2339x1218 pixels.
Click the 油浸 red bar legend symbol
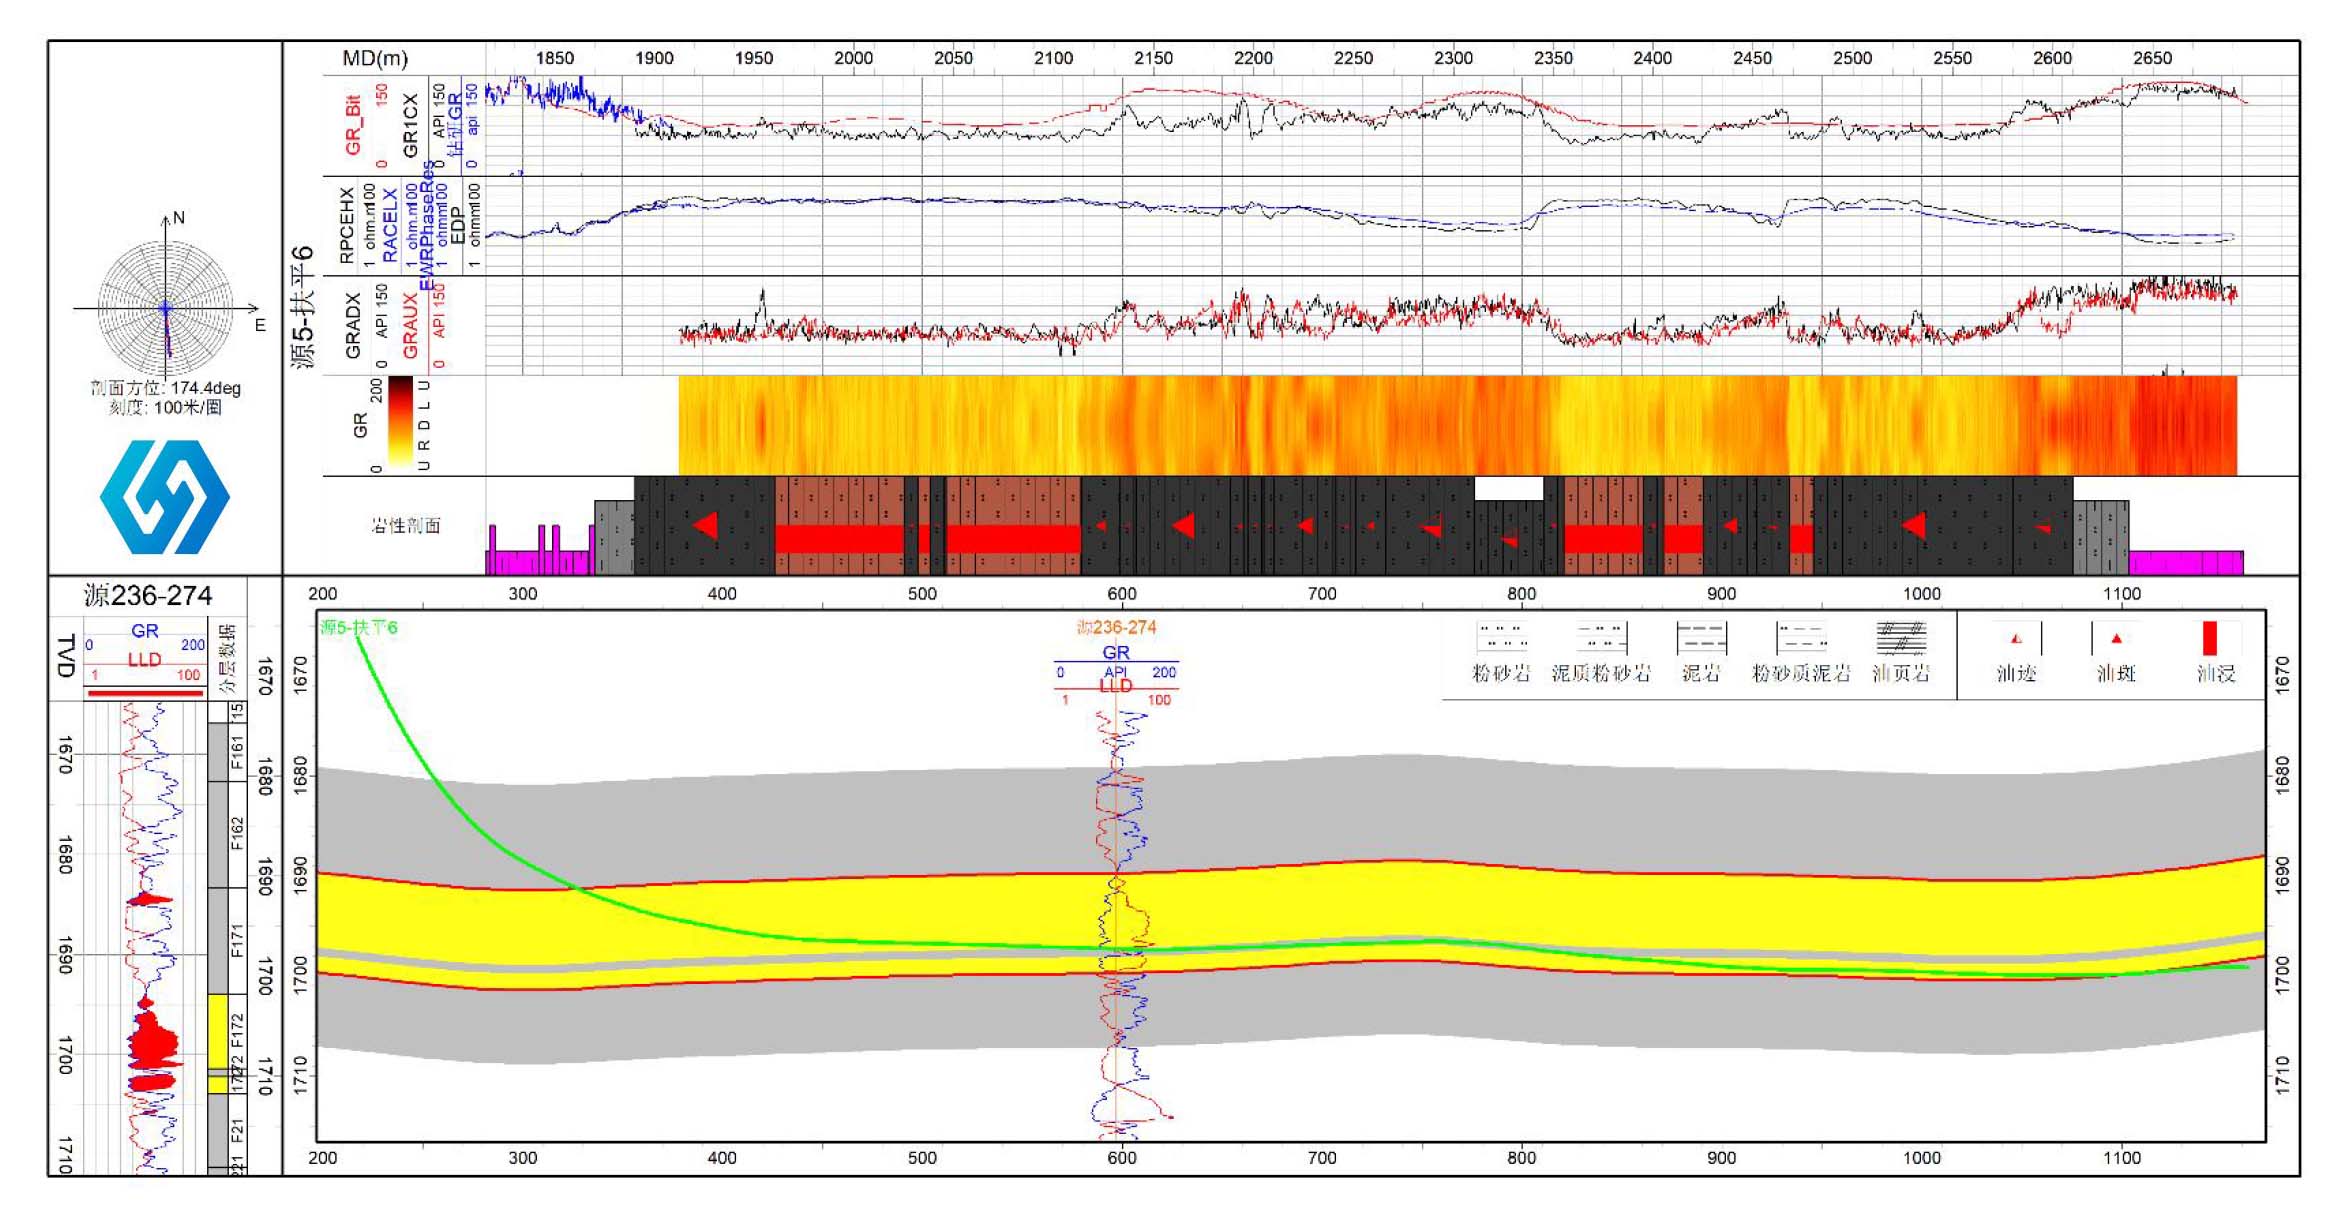pos(2210,638)
